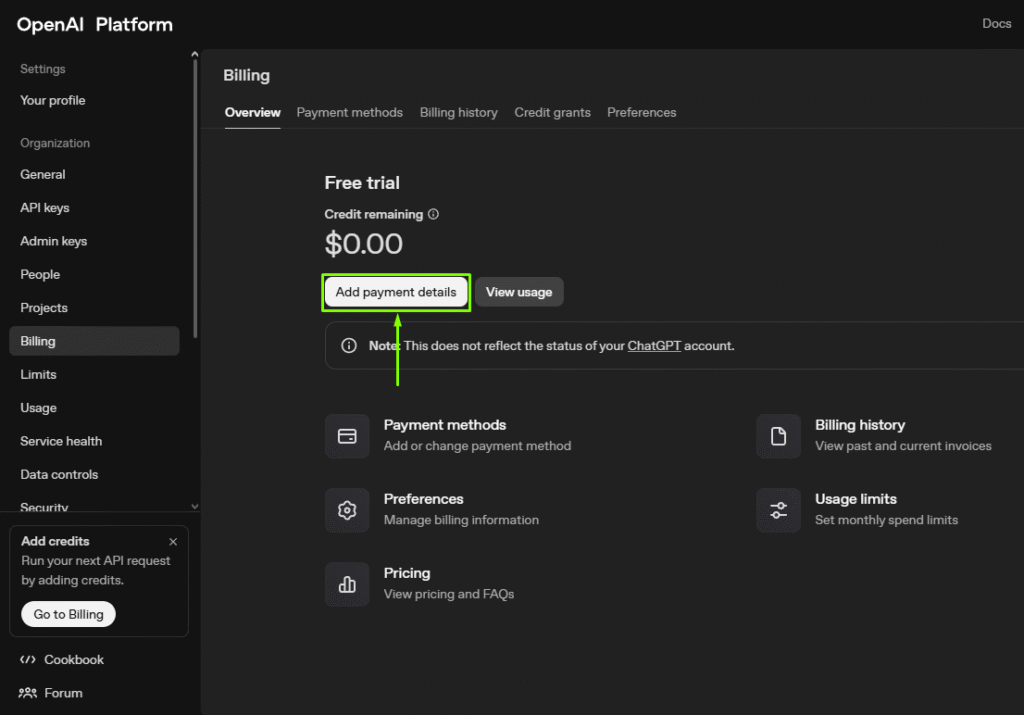Image resolution: width=1024 pixels, height=715 pixels.
Task: Click the View usage button
Action: 519,292
